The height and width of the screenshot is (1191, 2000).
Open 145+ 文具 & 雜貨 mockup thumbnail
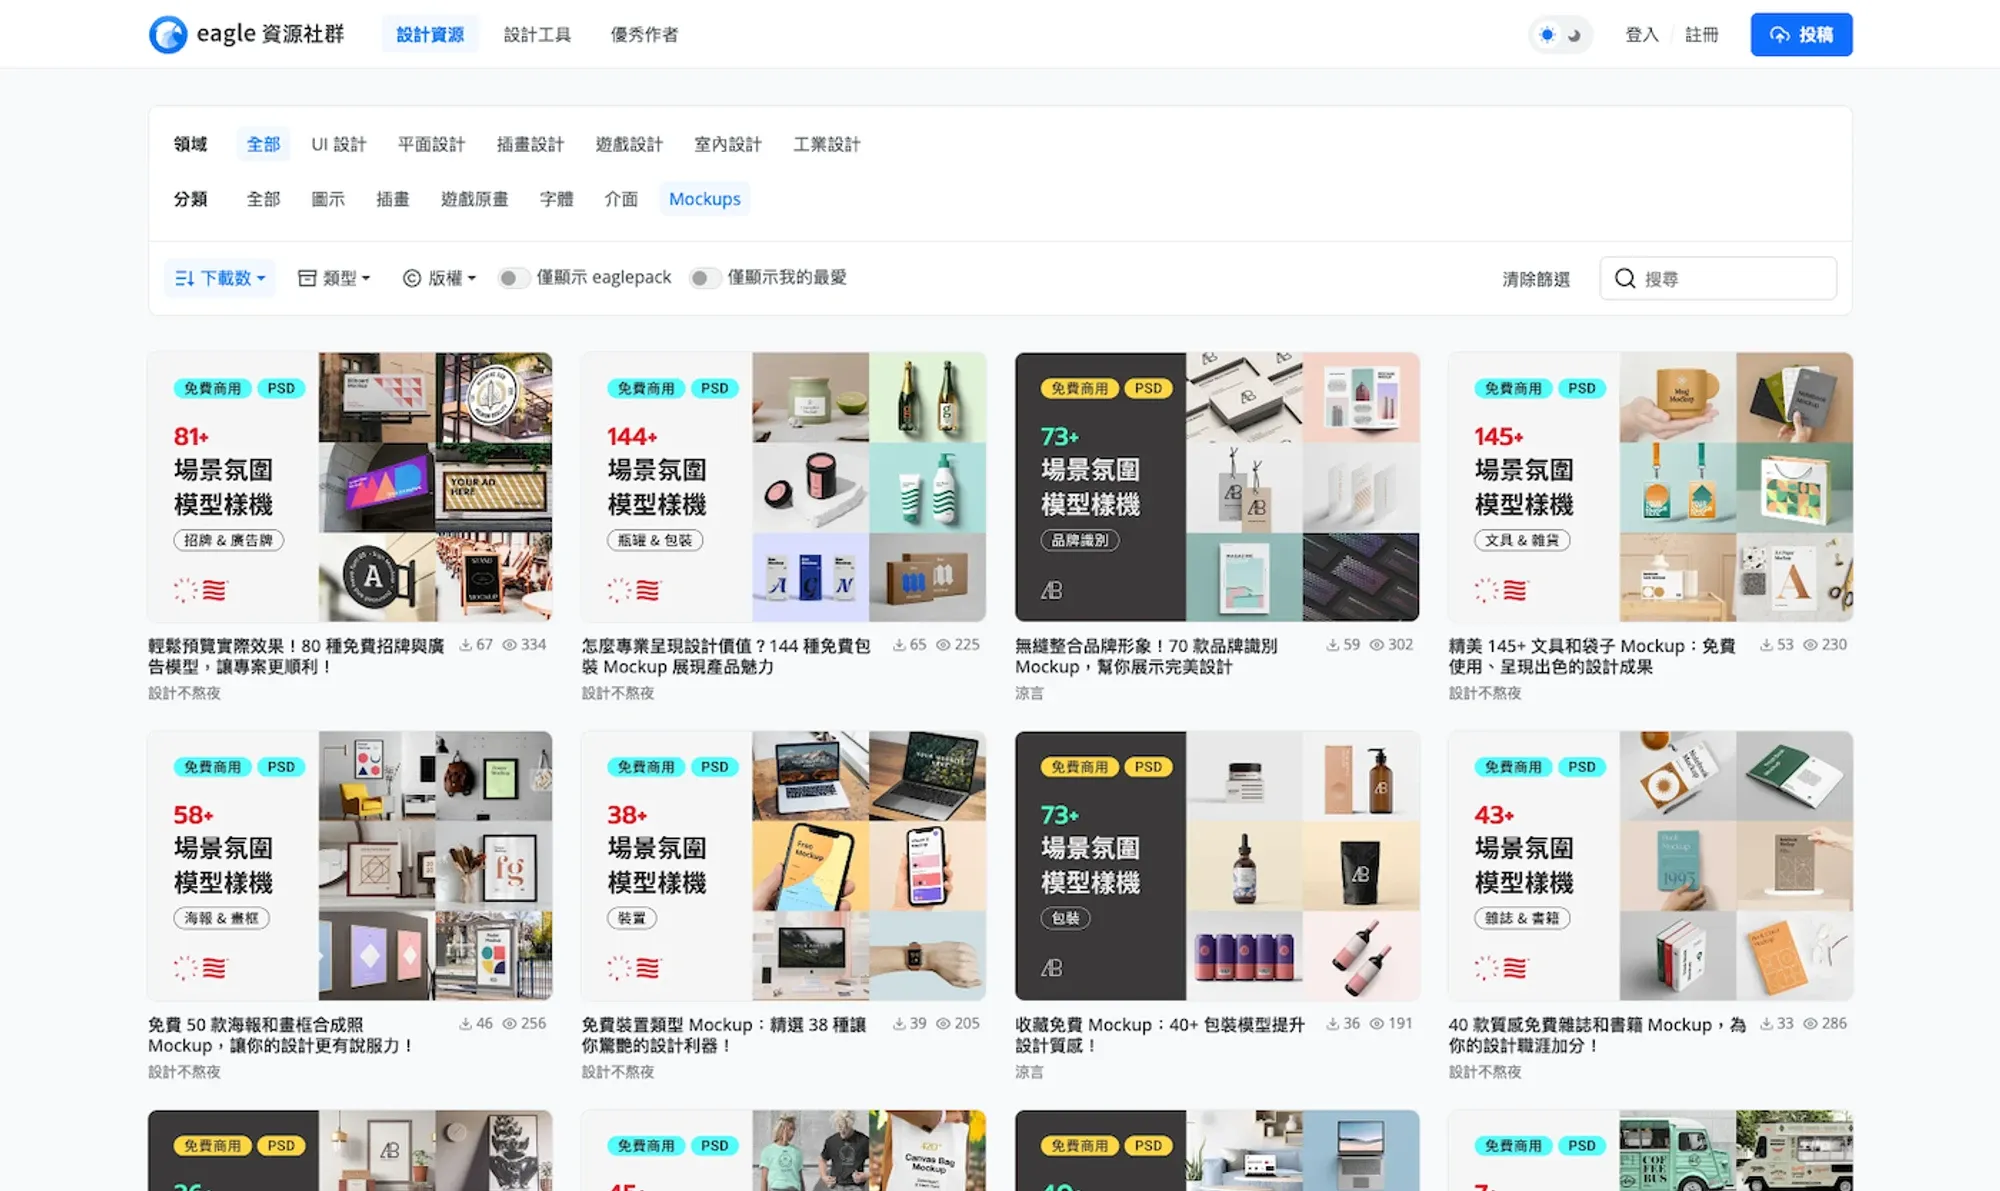point(1650,487)
